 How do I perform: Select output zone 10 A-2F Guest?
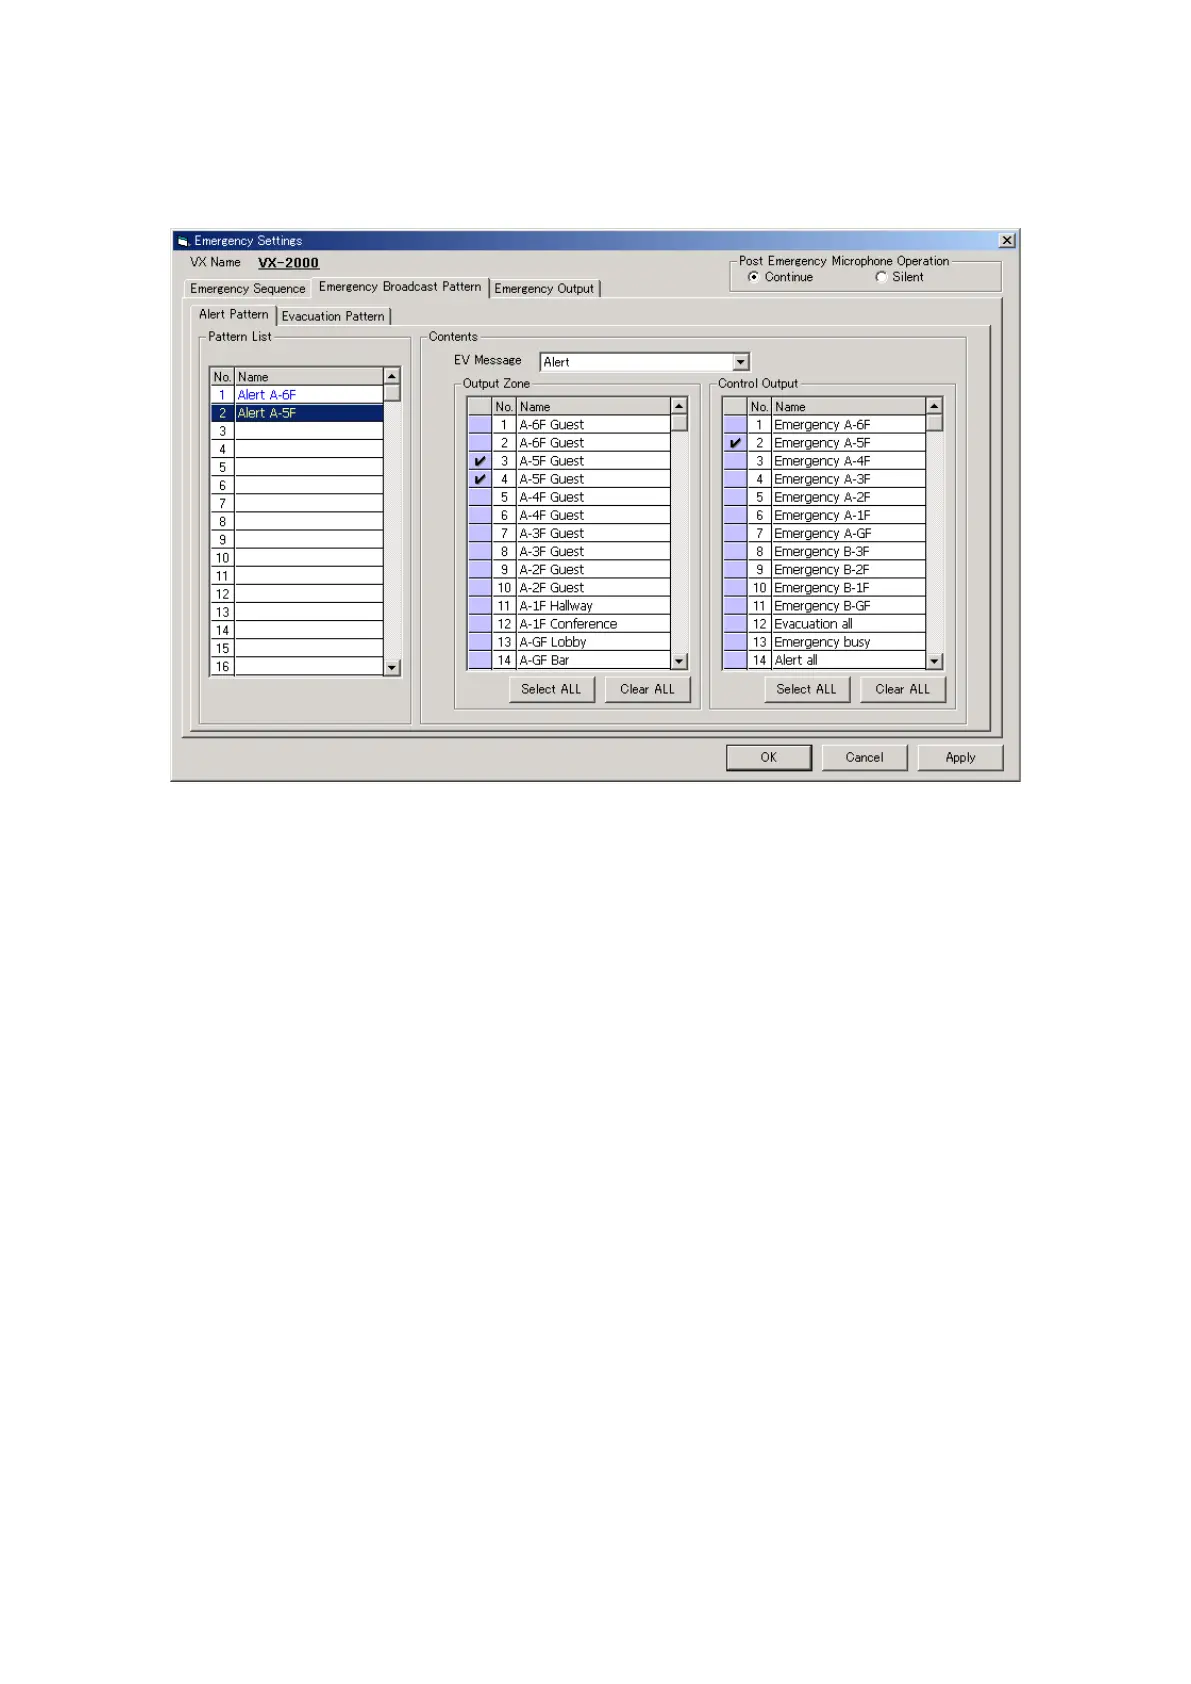click(593, 588)
